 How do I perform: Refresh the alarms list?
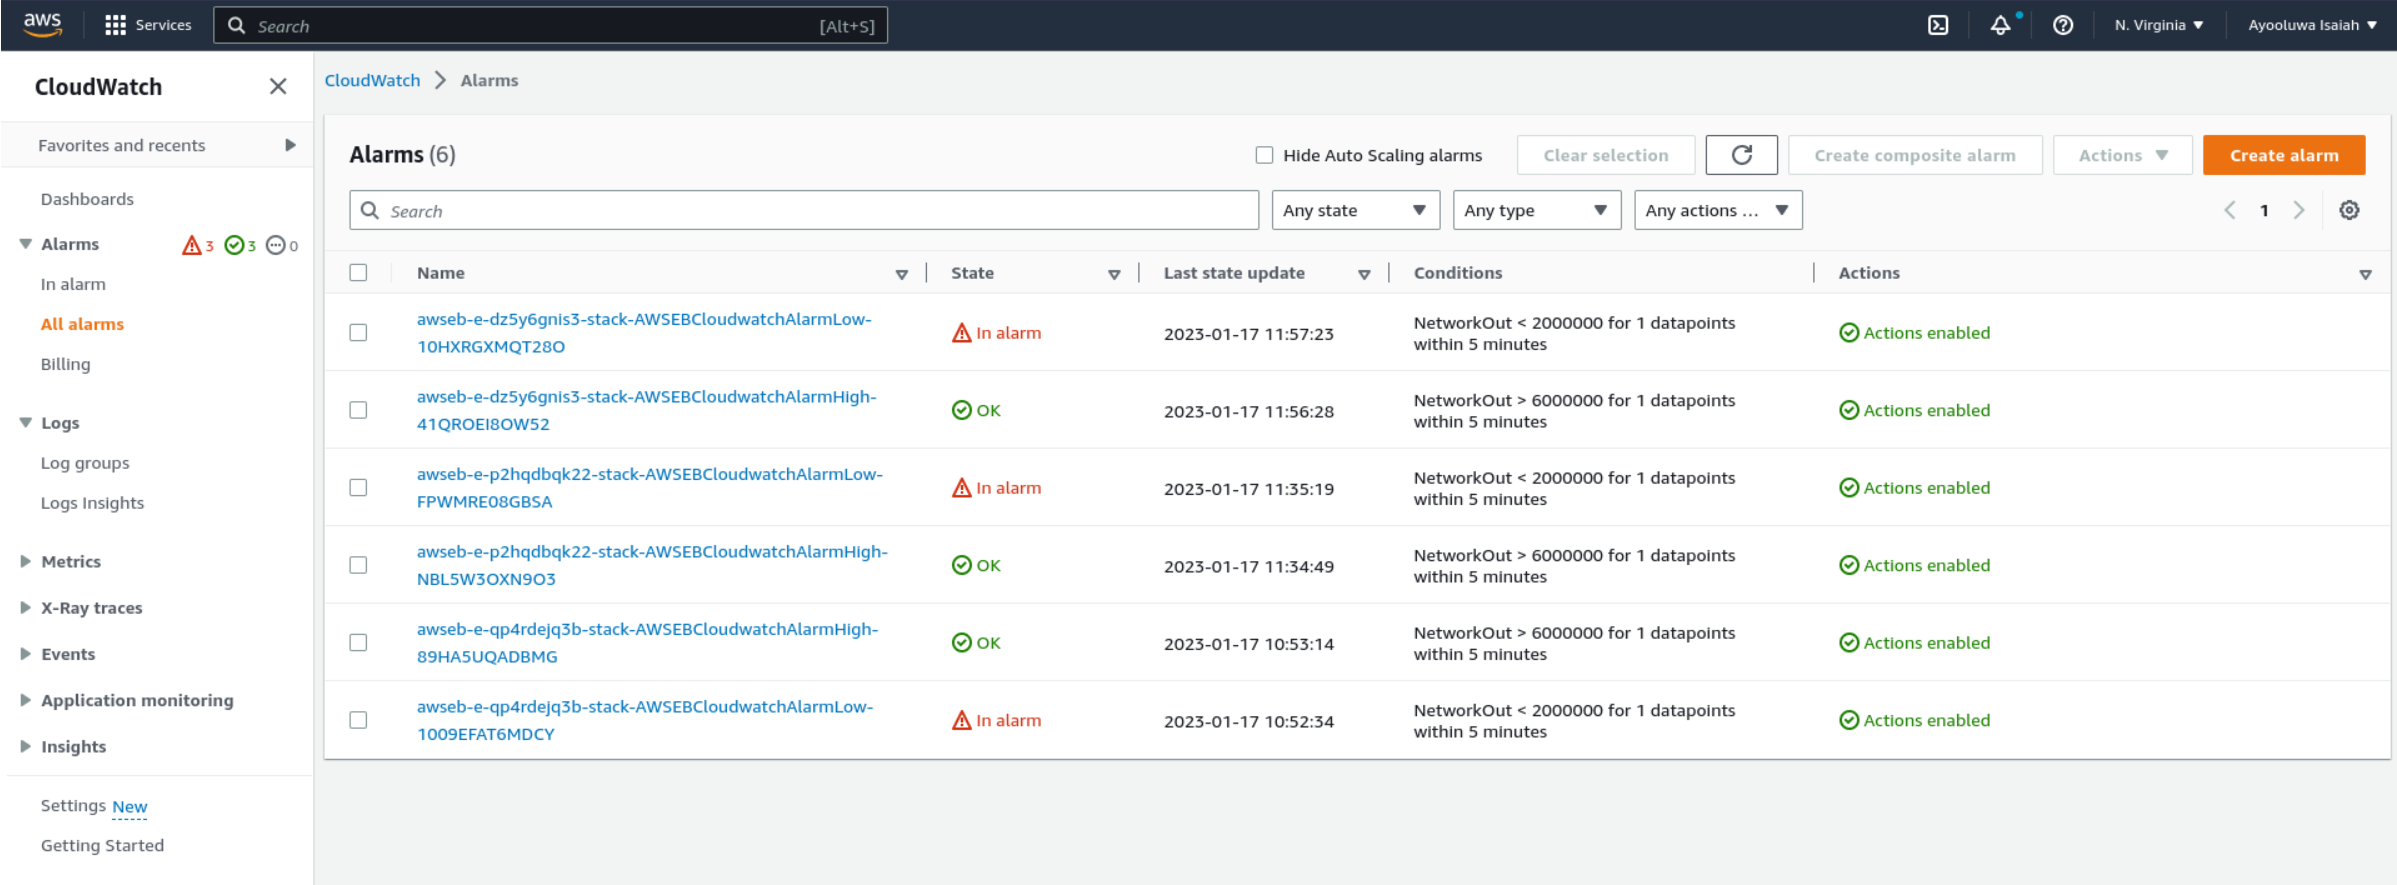point(1741,155)
